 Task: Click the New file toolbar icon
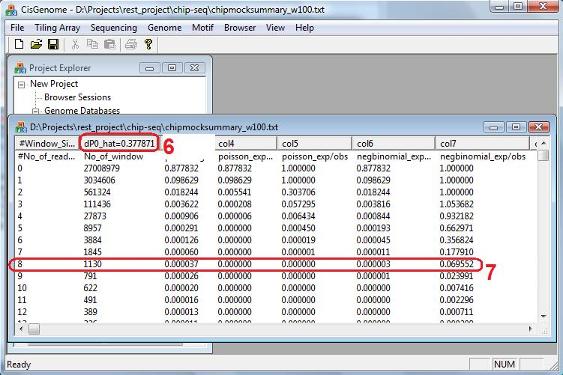[x=19, y=45]
